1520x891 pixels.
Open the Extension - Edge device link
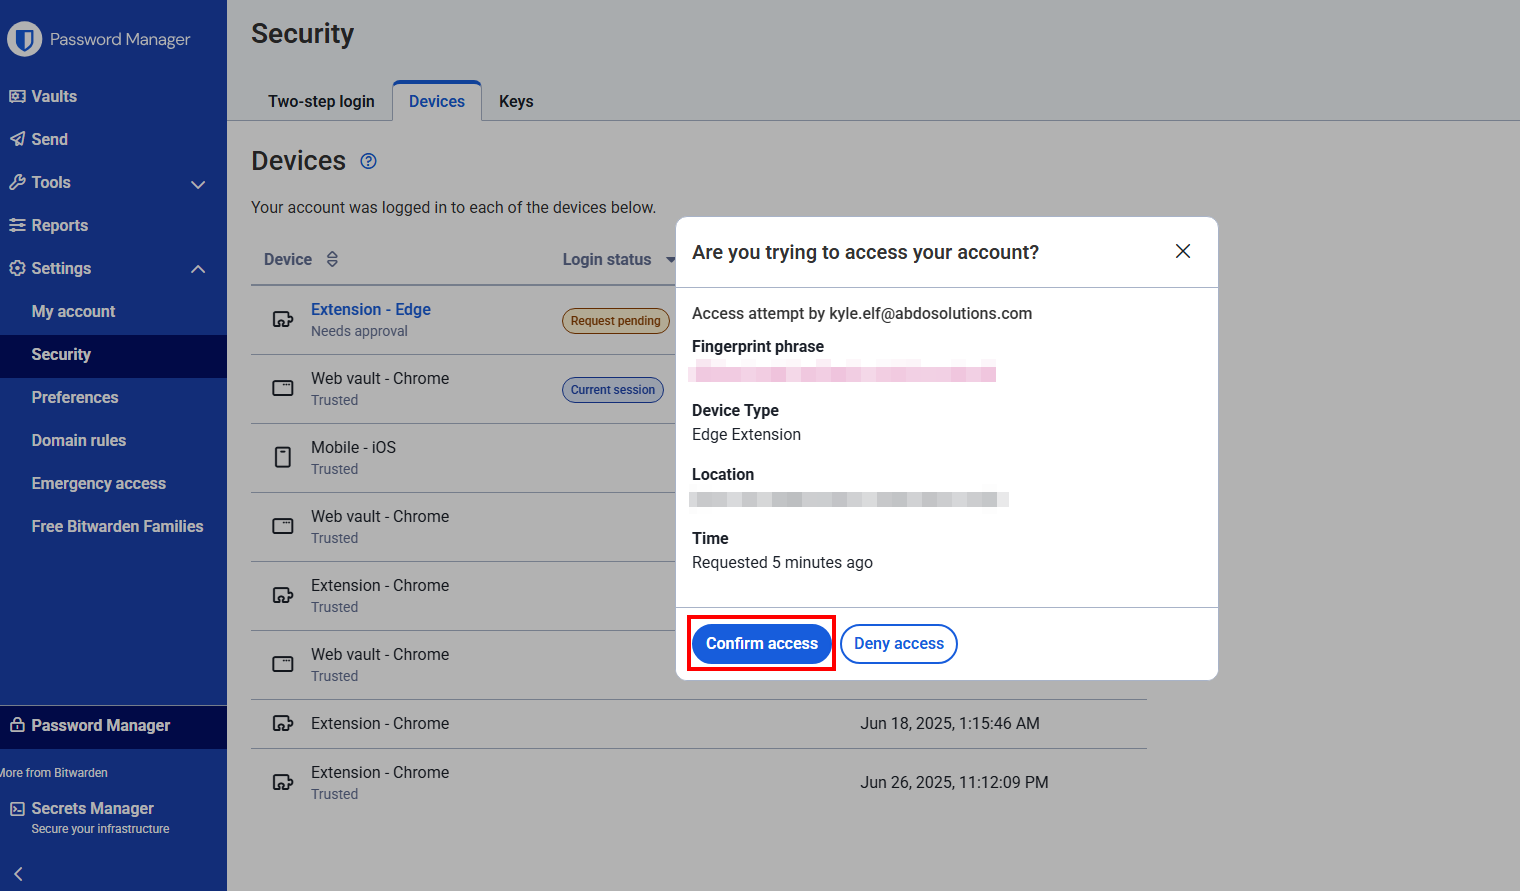371,309
